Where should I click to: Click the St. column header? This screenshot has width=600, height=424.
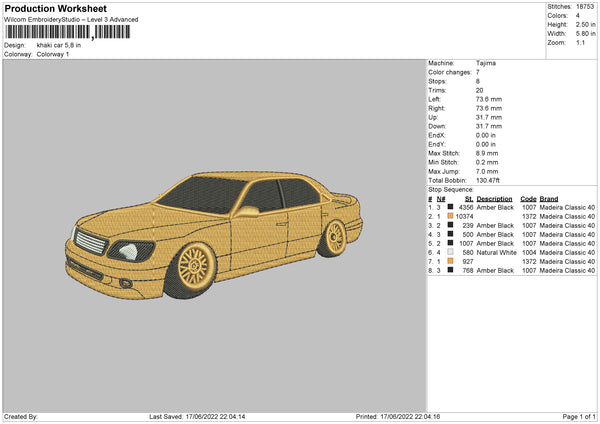468,198
